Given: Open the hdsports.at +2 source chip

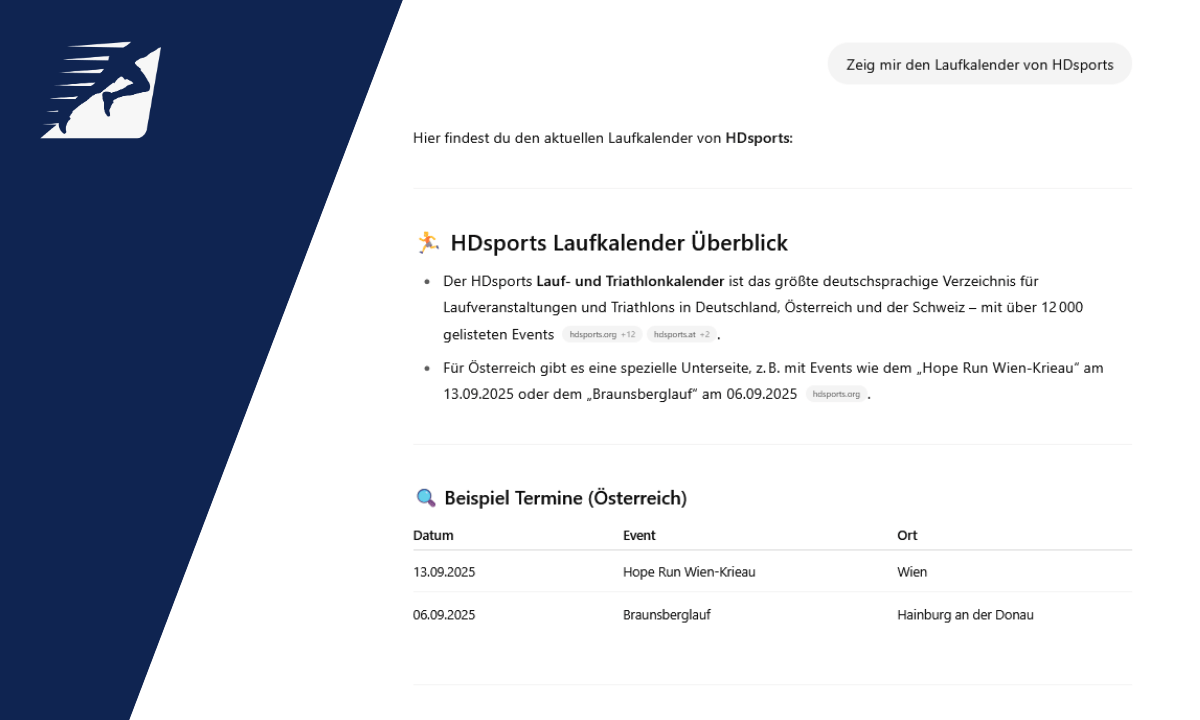Looking at the screenshot, I should coord(681,334).
